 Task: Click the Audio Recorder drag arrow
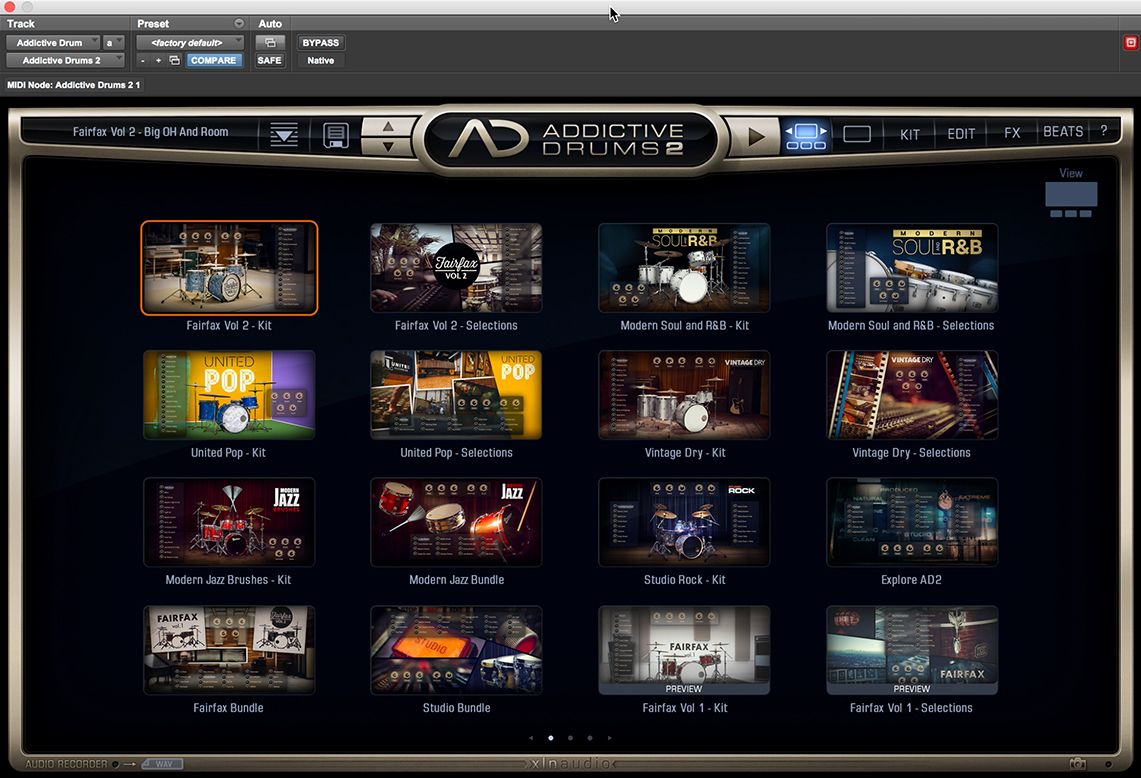pyautogui.click(x=130, y=764)
